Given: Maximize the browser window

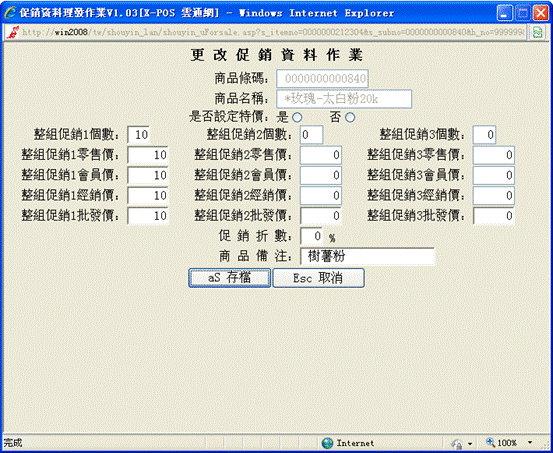Looking at the screenshot, I should (x=523, y=14).
